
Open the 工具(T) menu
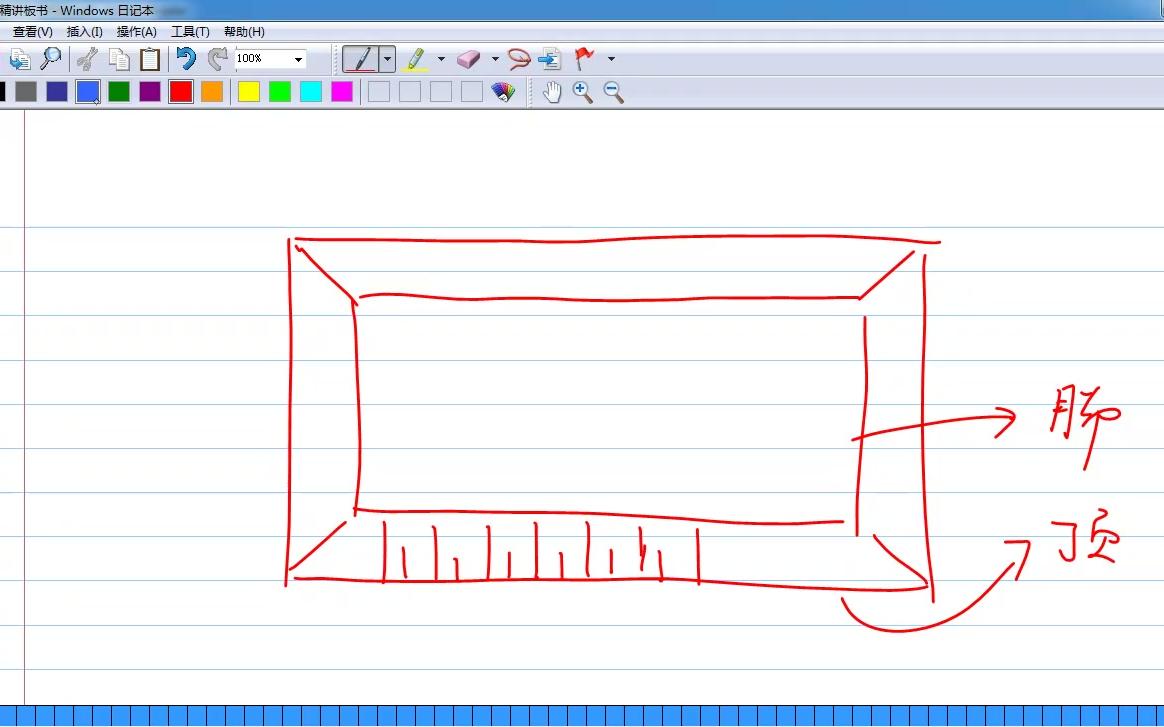pos(190,32)
